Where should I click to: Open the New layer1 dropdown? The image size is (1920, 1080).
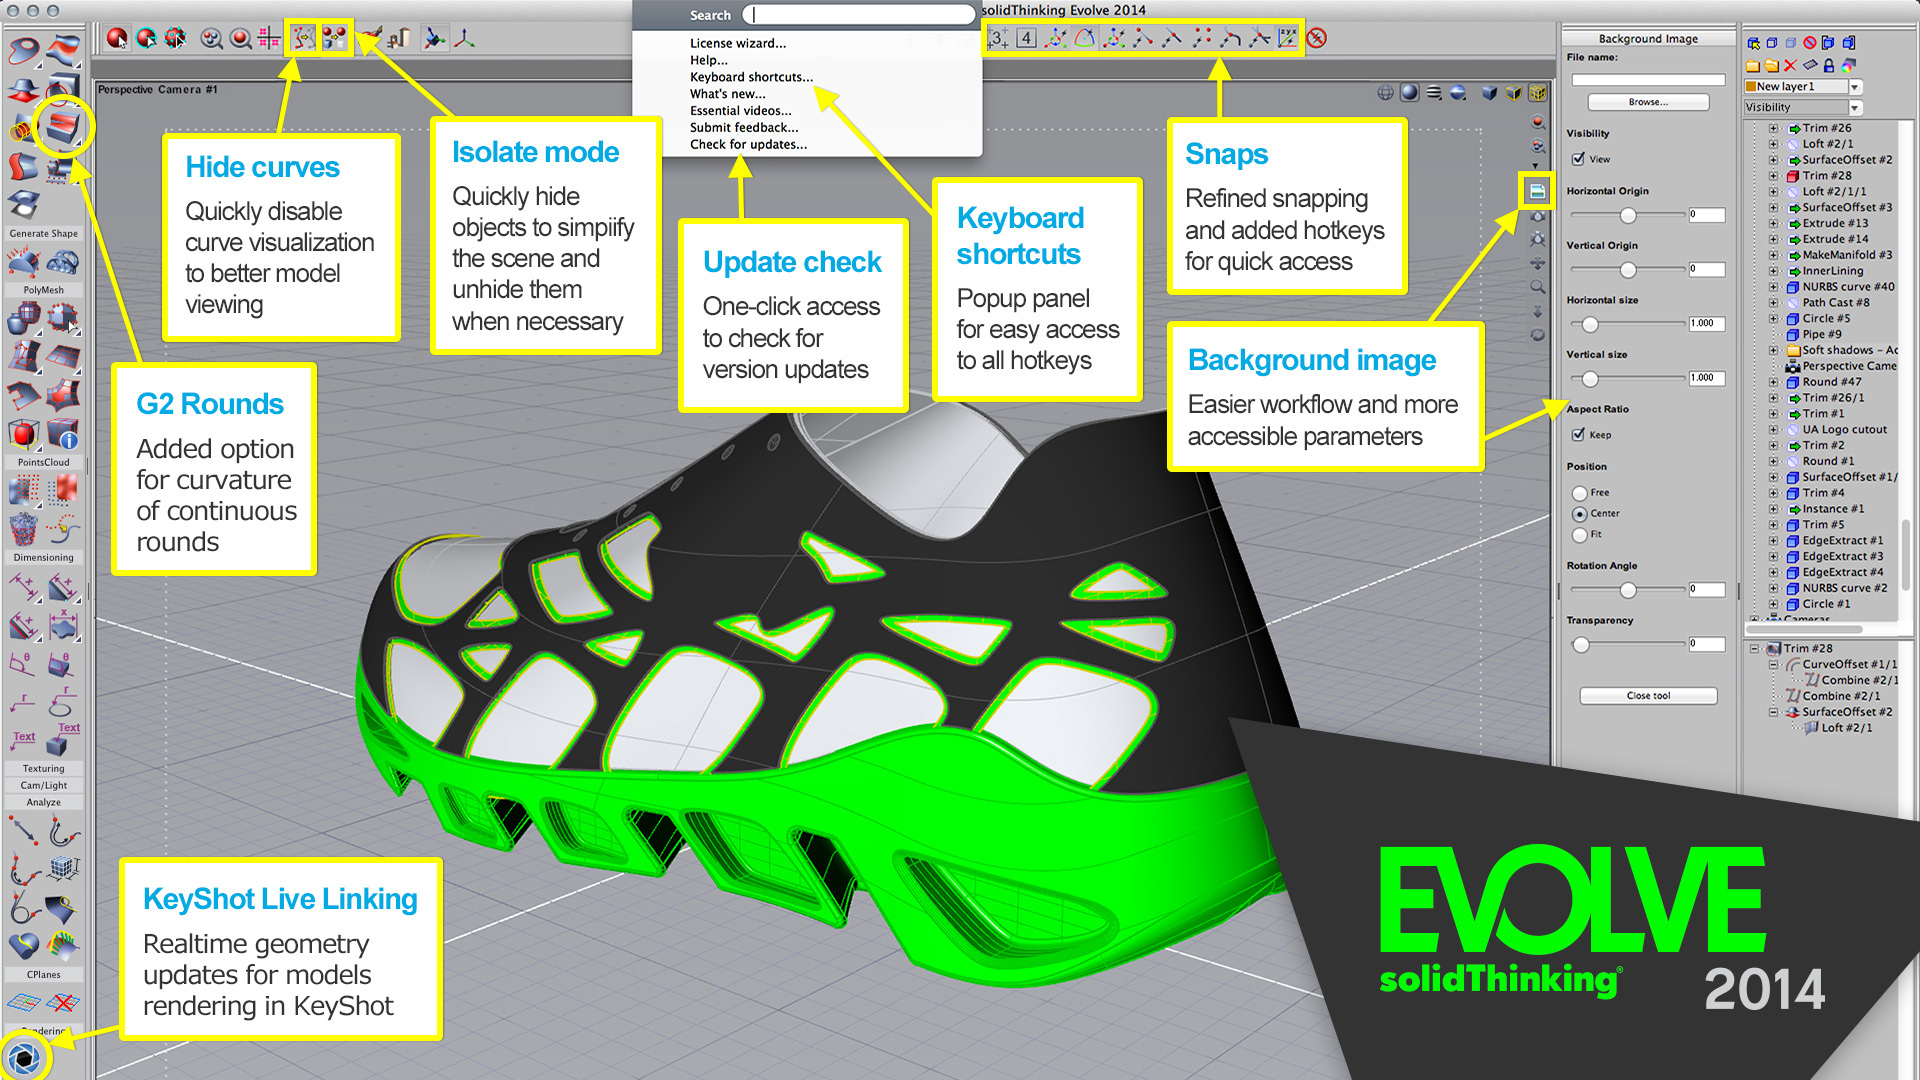tap(1855, 87)
